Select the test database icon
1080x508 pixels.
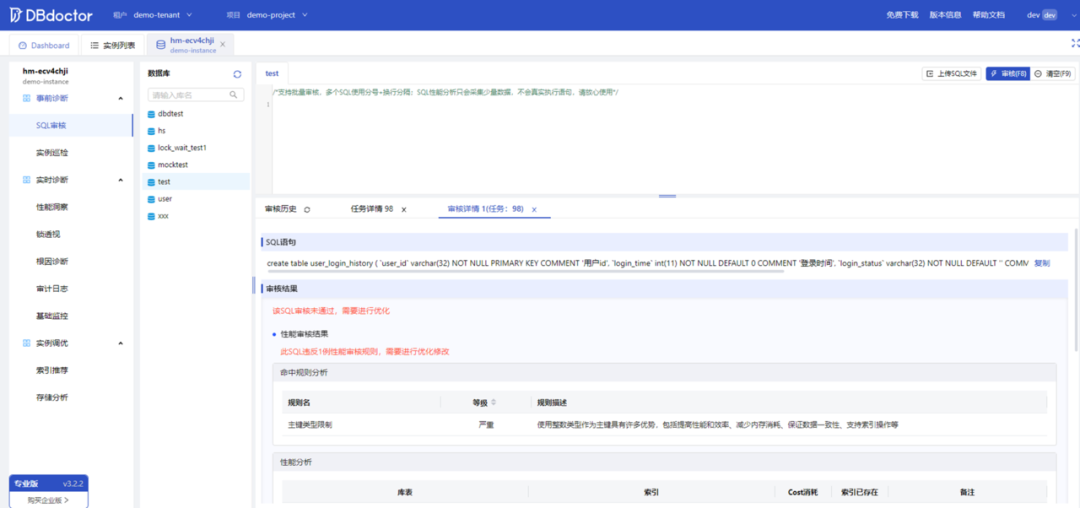[152, 182]
